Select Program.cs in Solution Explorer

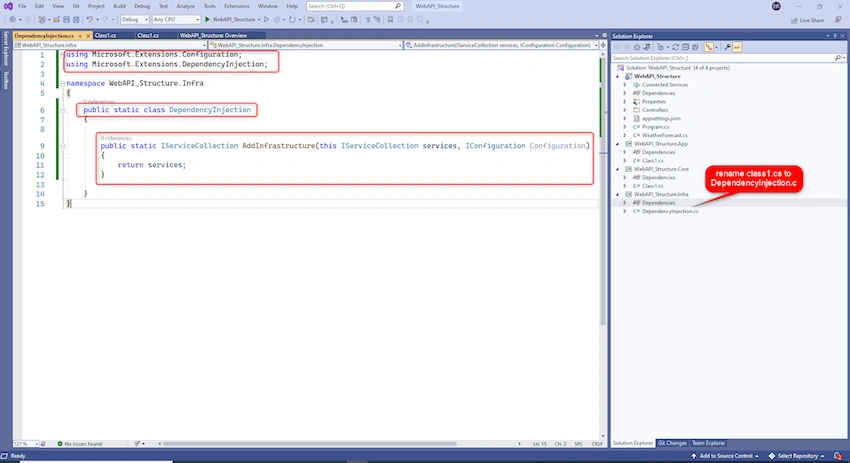point(655,127)
